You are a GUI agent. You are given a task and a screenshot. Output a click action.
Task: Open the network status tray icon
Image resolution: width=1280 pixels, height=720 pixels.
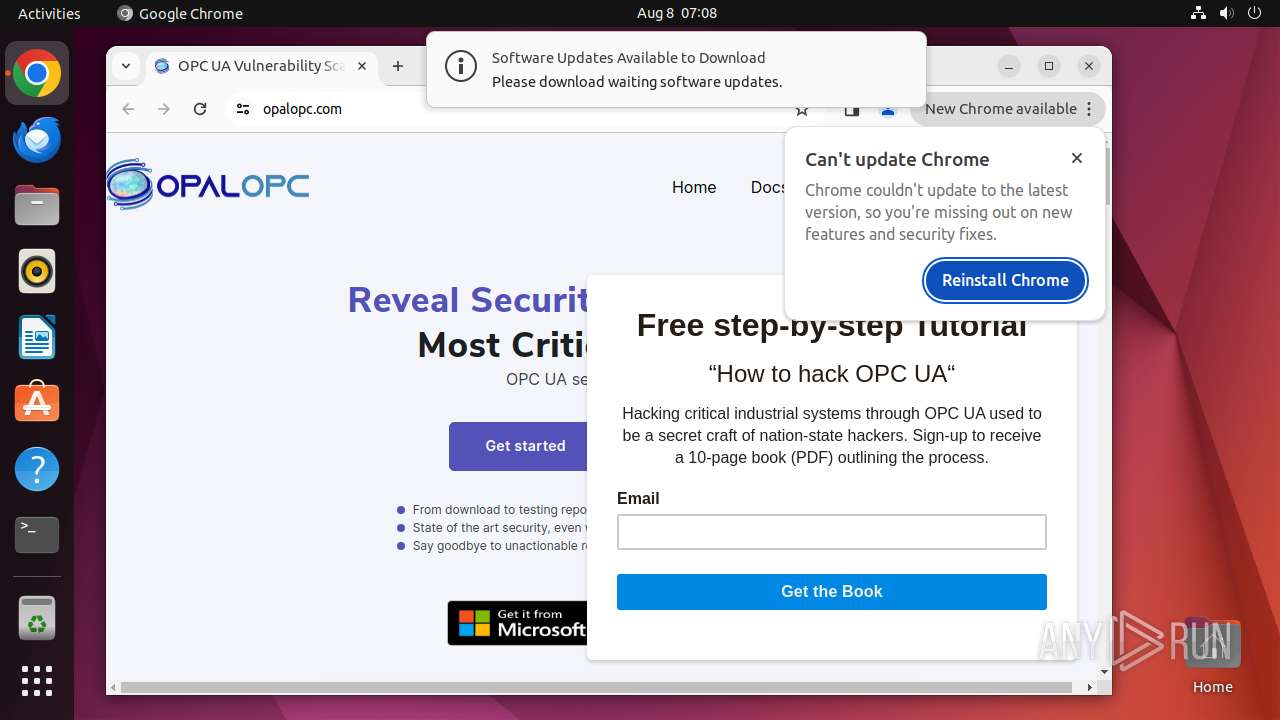click(x=1199, y=13)
